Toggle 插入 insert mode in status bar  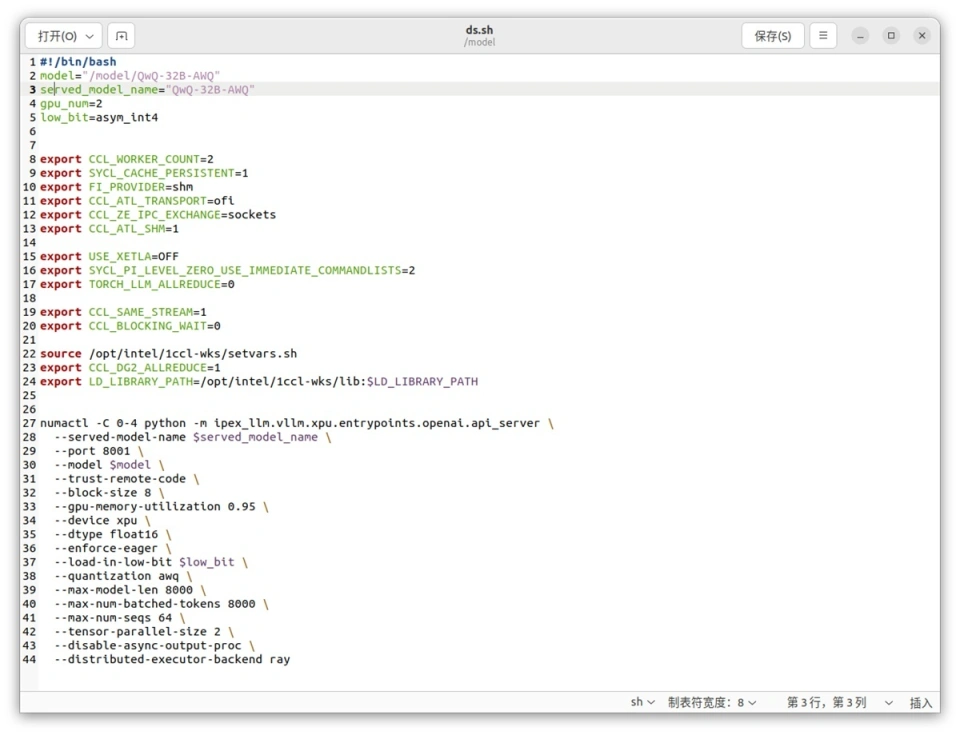pos(920,703)
